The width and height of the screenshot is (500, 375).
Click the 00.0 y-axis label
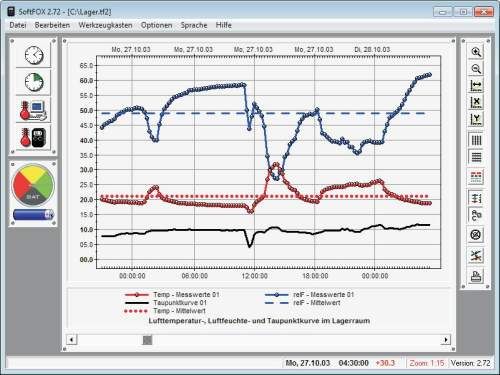click(x=86, y=259)
